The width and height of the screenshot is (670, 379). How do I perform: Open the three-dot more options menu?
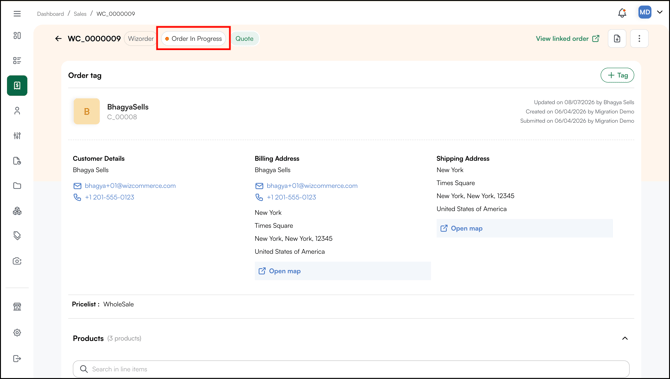[x=639, y=38]
